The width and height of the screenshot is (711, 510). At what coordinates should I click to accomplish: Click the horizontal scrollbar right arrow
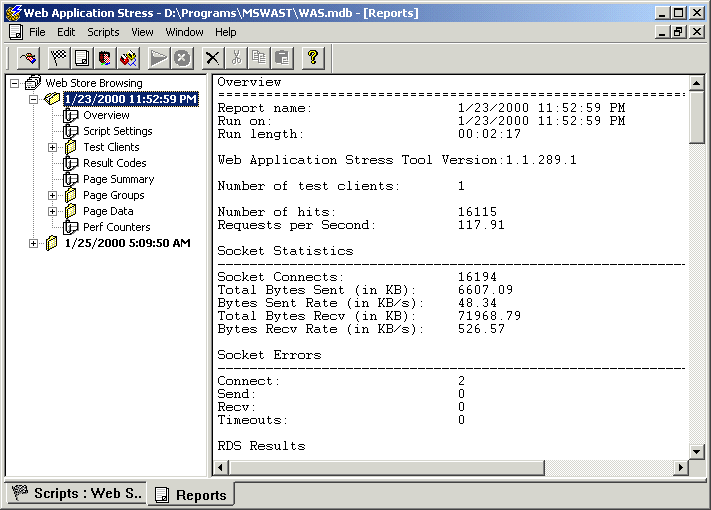click(680, 467)
